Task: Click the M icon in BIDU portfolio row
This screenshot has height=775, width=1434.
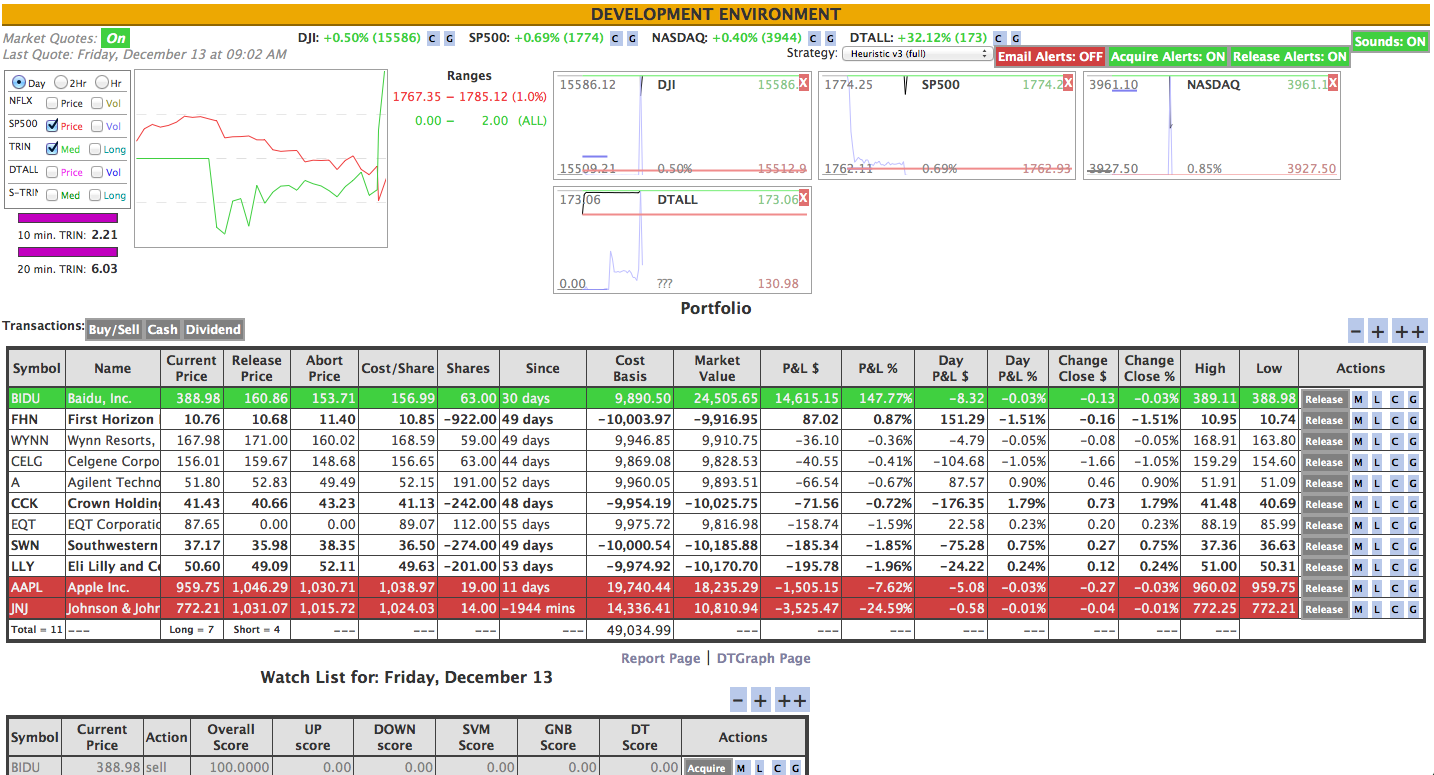Action: [x=1358, y=399]
